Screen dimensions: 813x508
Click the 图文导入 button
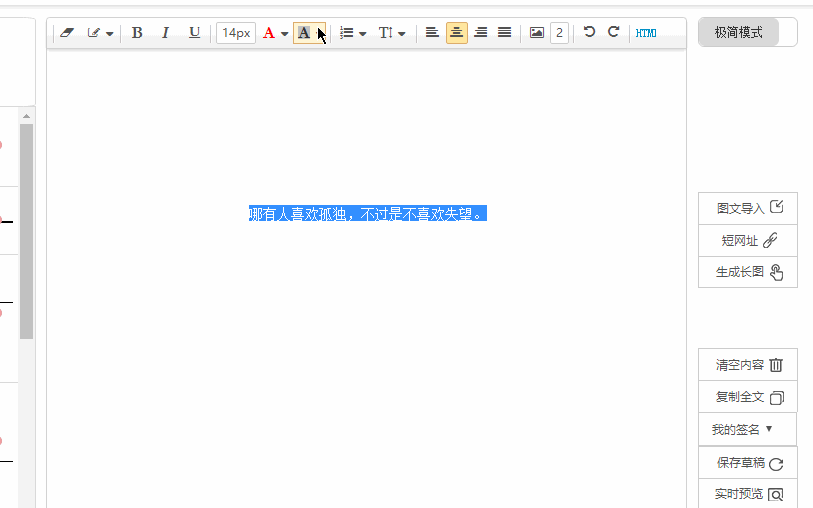pos(748,208)
